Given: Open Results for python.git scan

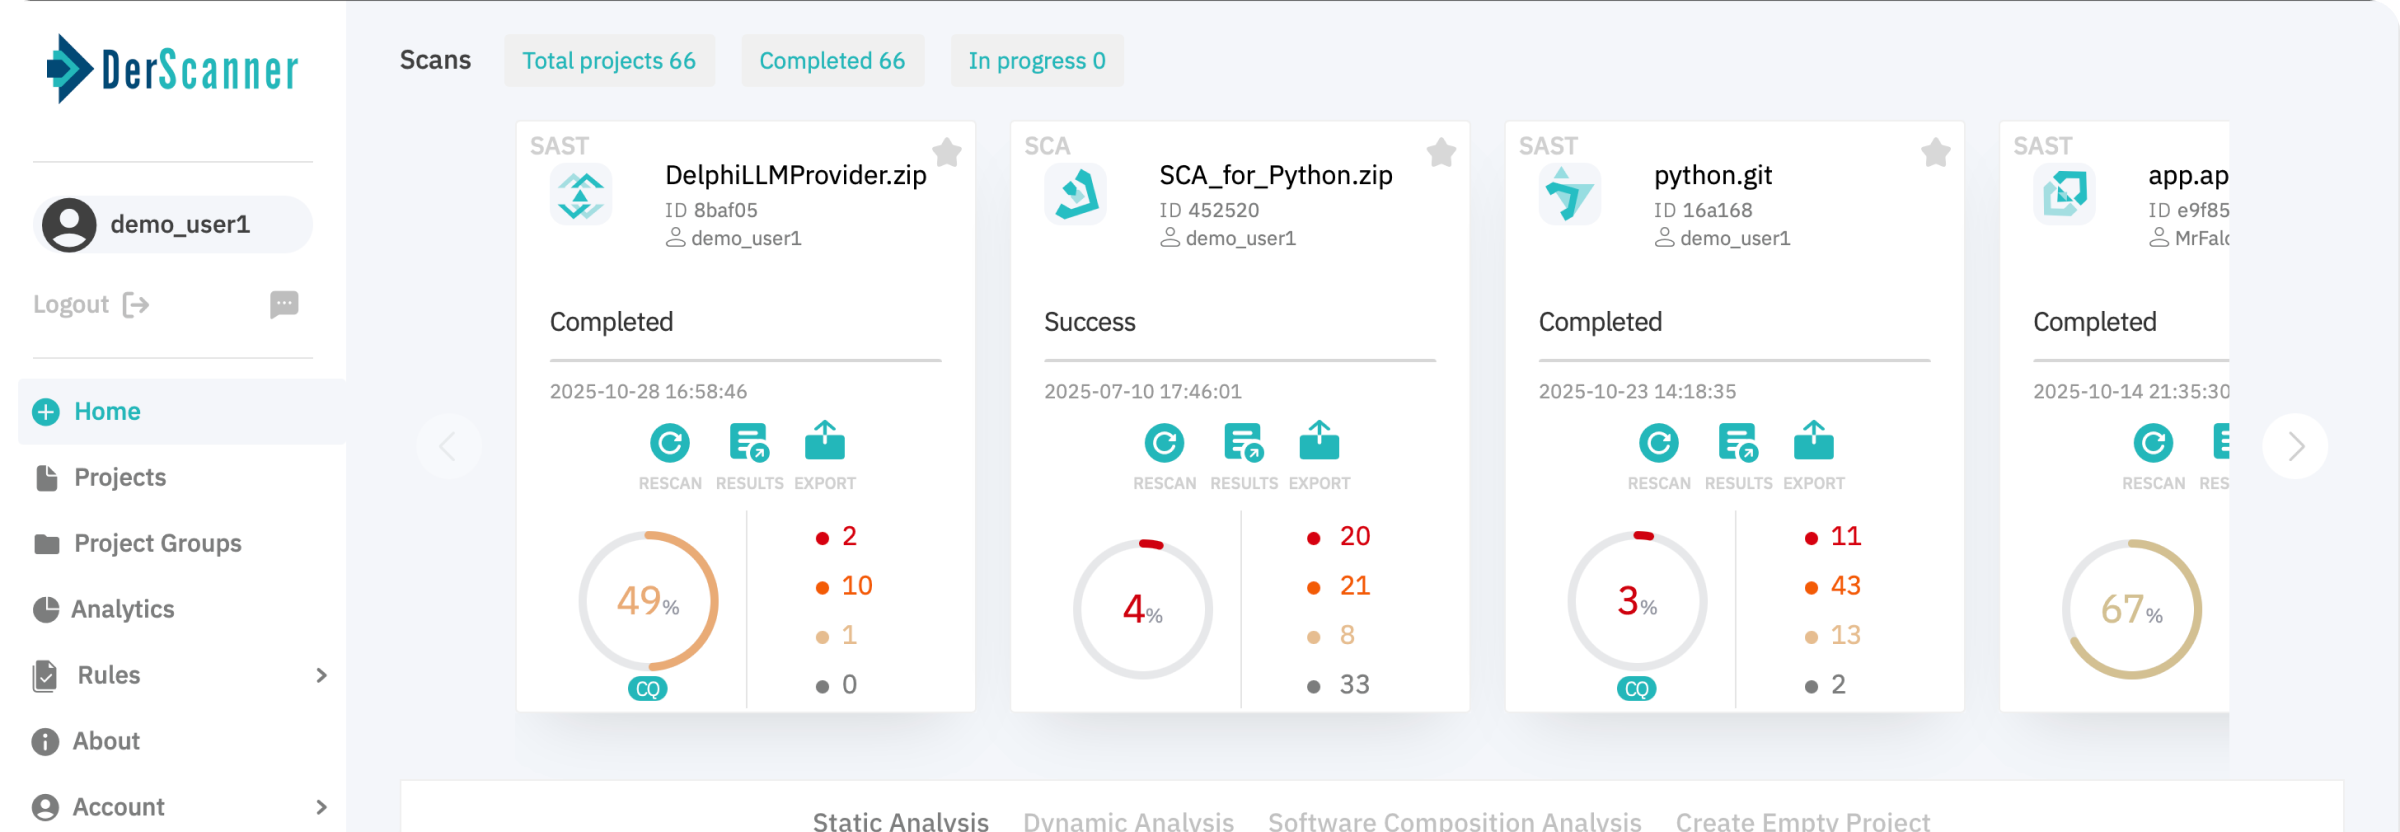Looking at the screenshot, I should pyautogui.click(x=1738, y=444).
